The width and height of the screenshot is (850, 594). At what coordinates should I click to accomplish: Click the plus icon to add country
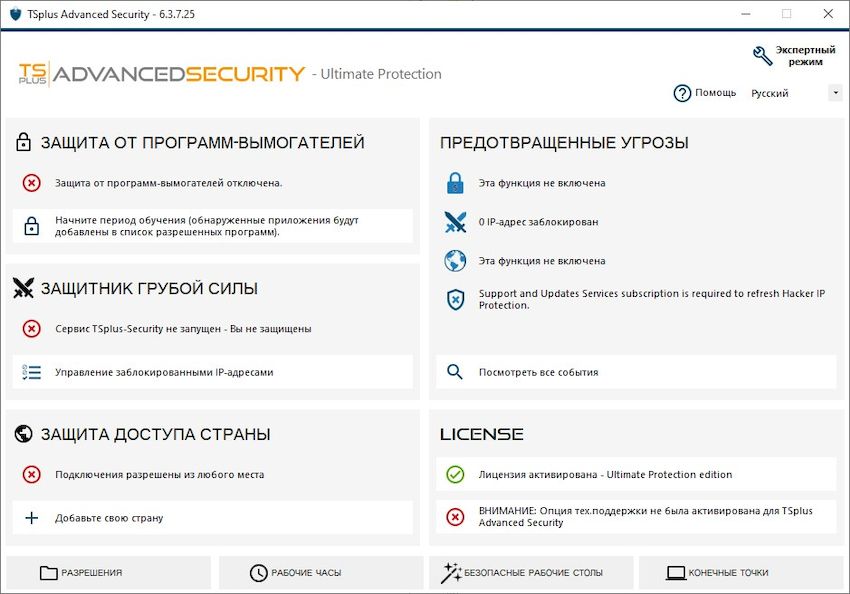click(31, 518)
